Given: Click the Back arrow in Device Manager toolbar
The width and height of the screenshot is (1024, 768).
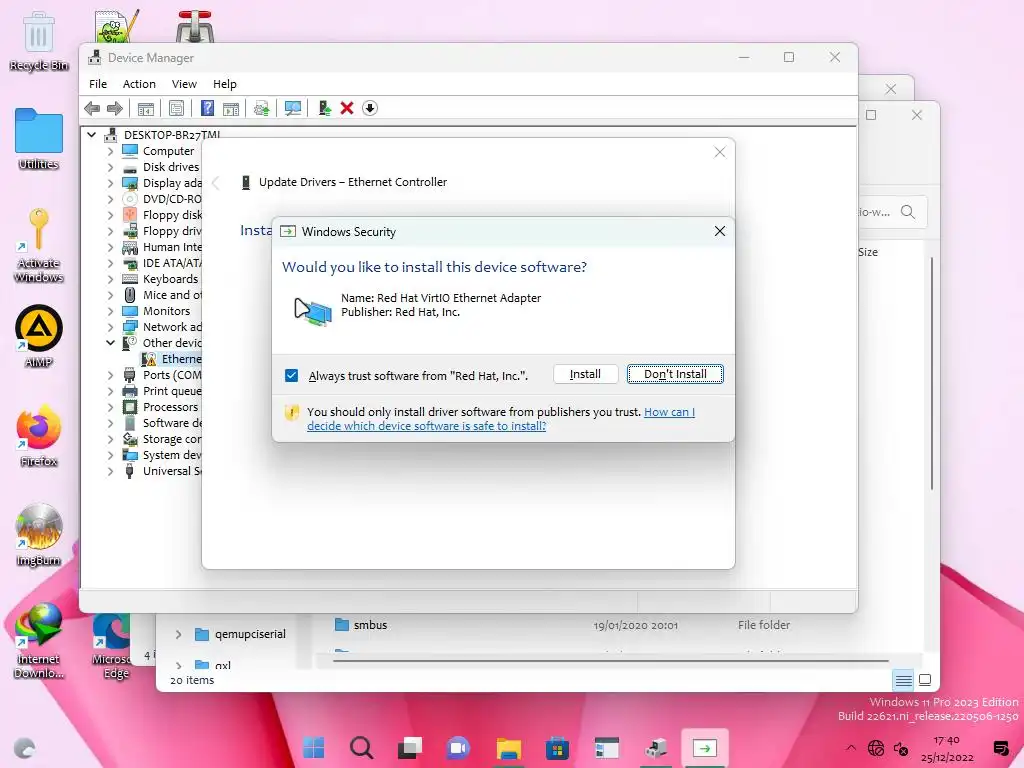Looking at the screenshot, I should click(x=92, y=108).
